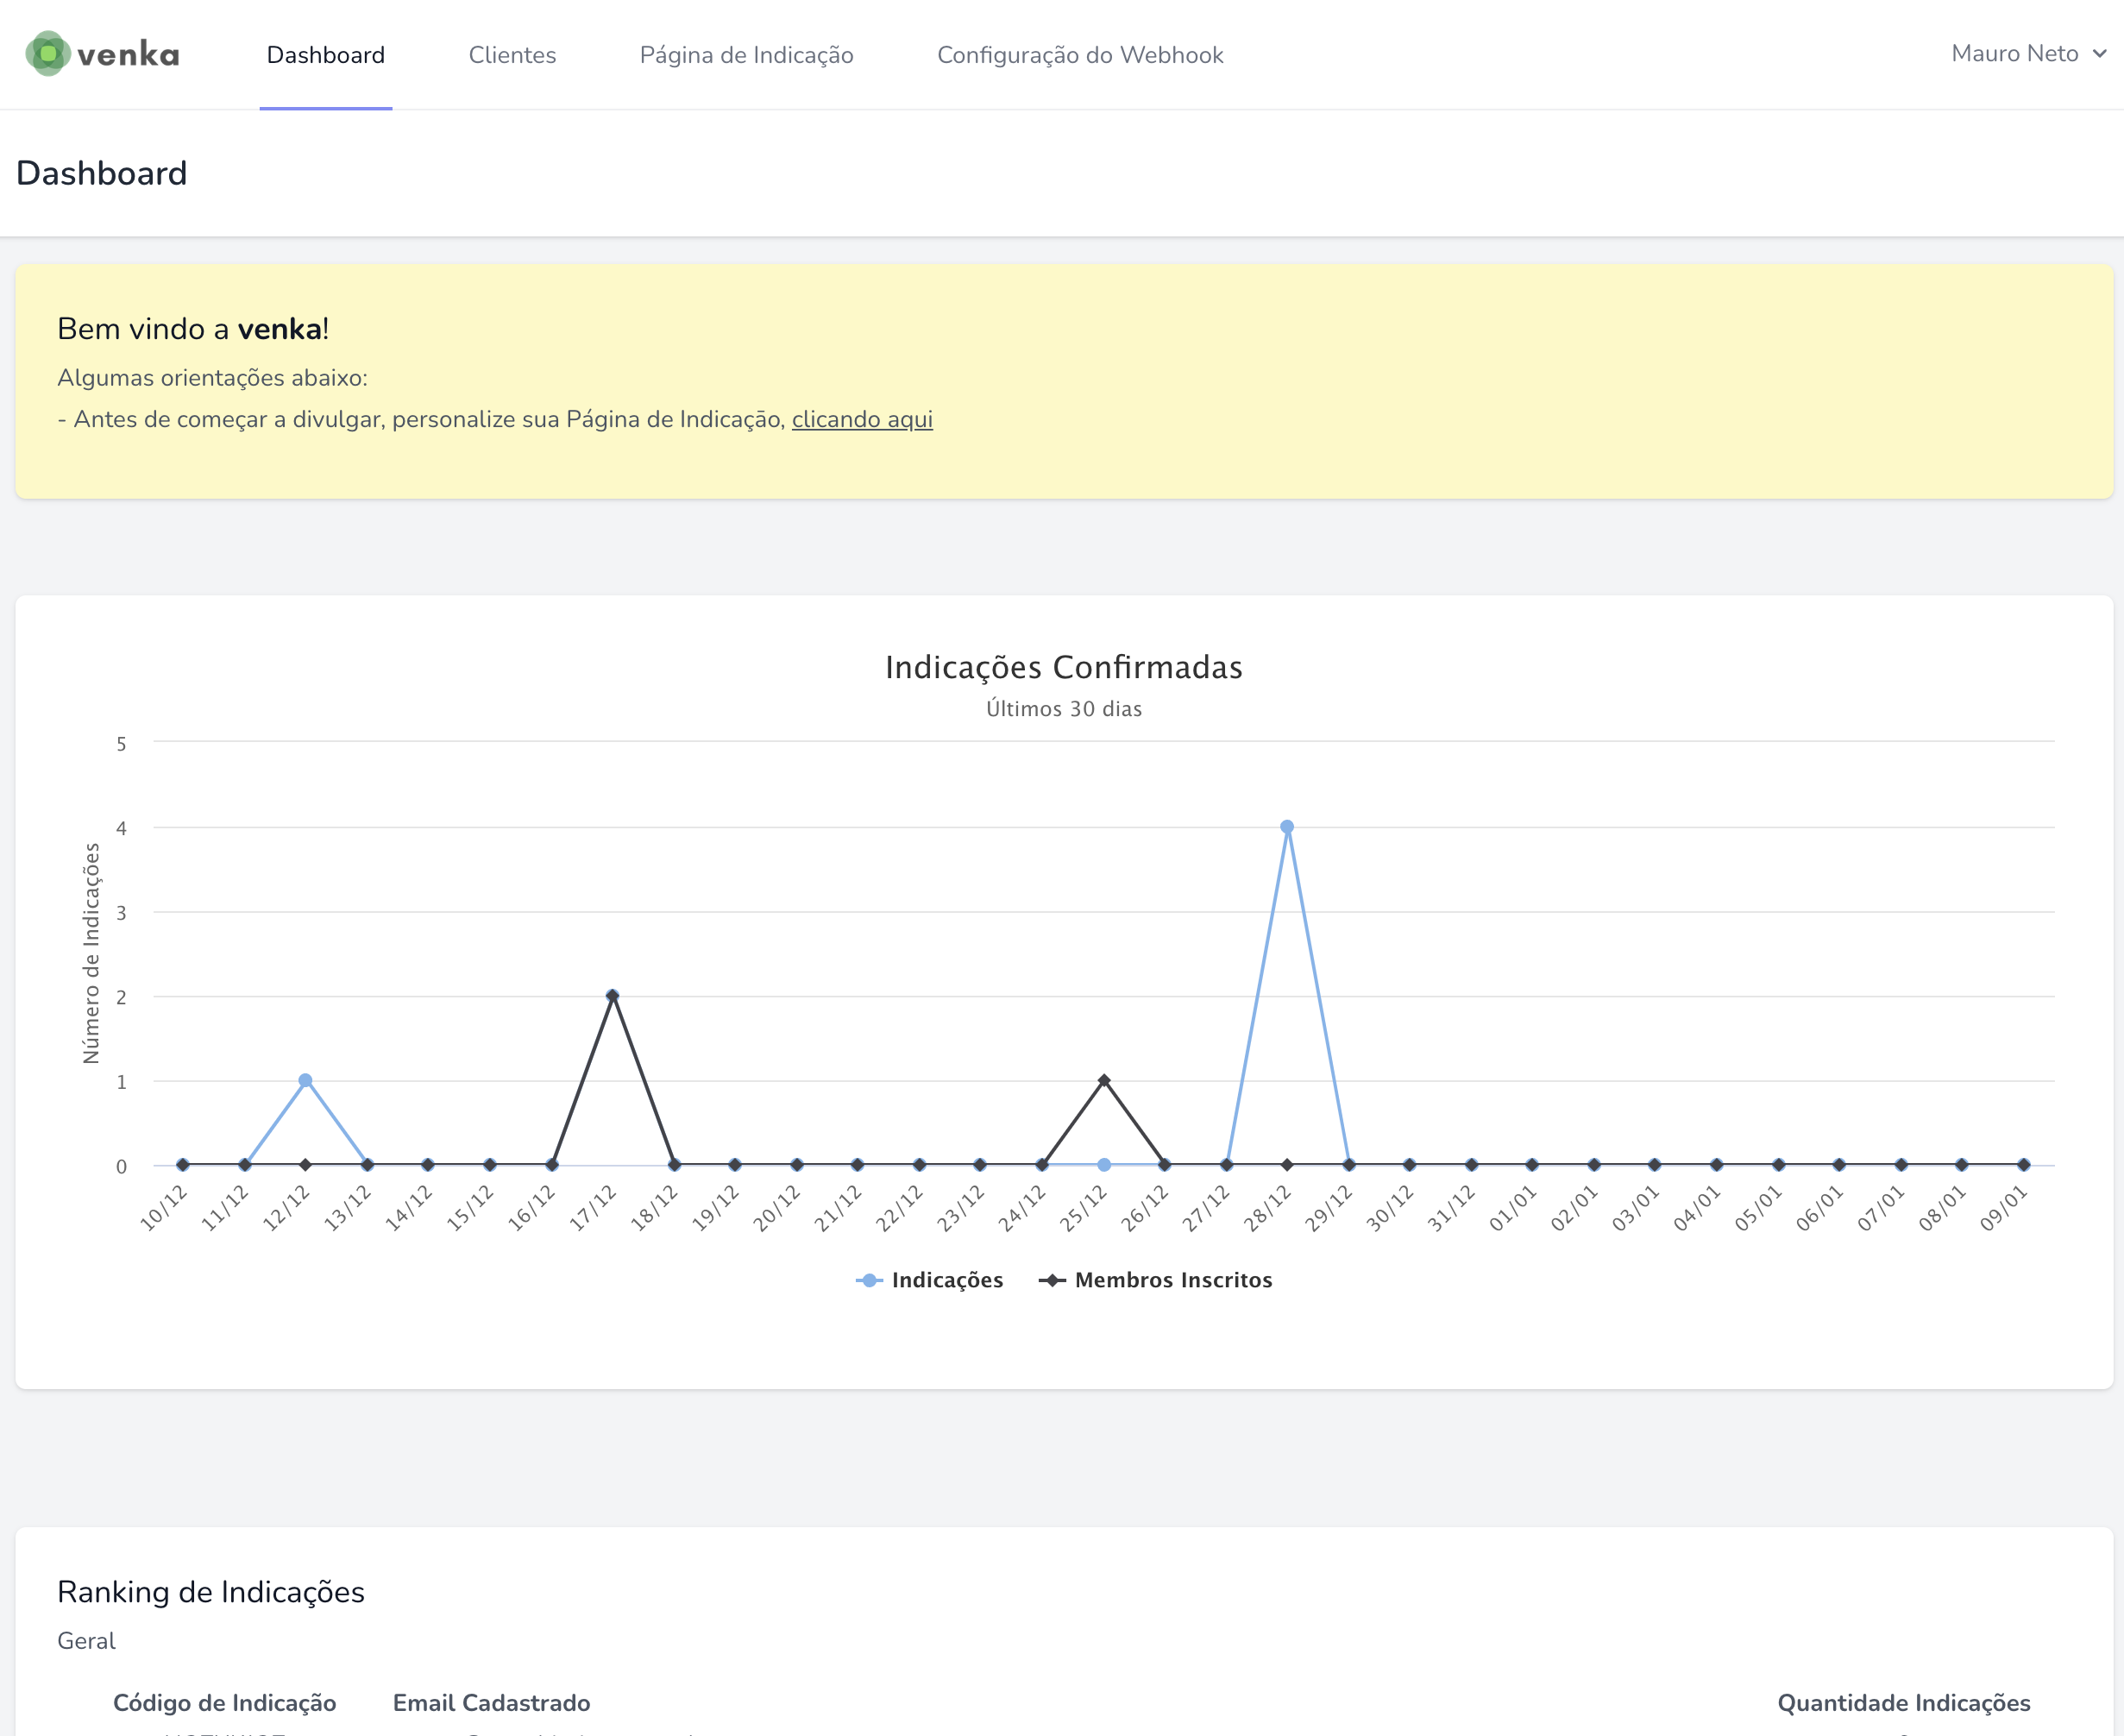The image size is (2124, 1736).
Task: Open Página de Indicação tab
Action: 746,55
